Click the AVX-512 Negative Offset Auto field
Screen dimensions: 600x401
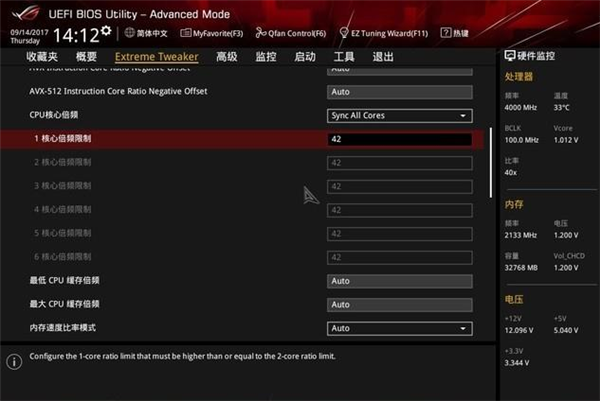pyautogui.click(x=400, y=92)
